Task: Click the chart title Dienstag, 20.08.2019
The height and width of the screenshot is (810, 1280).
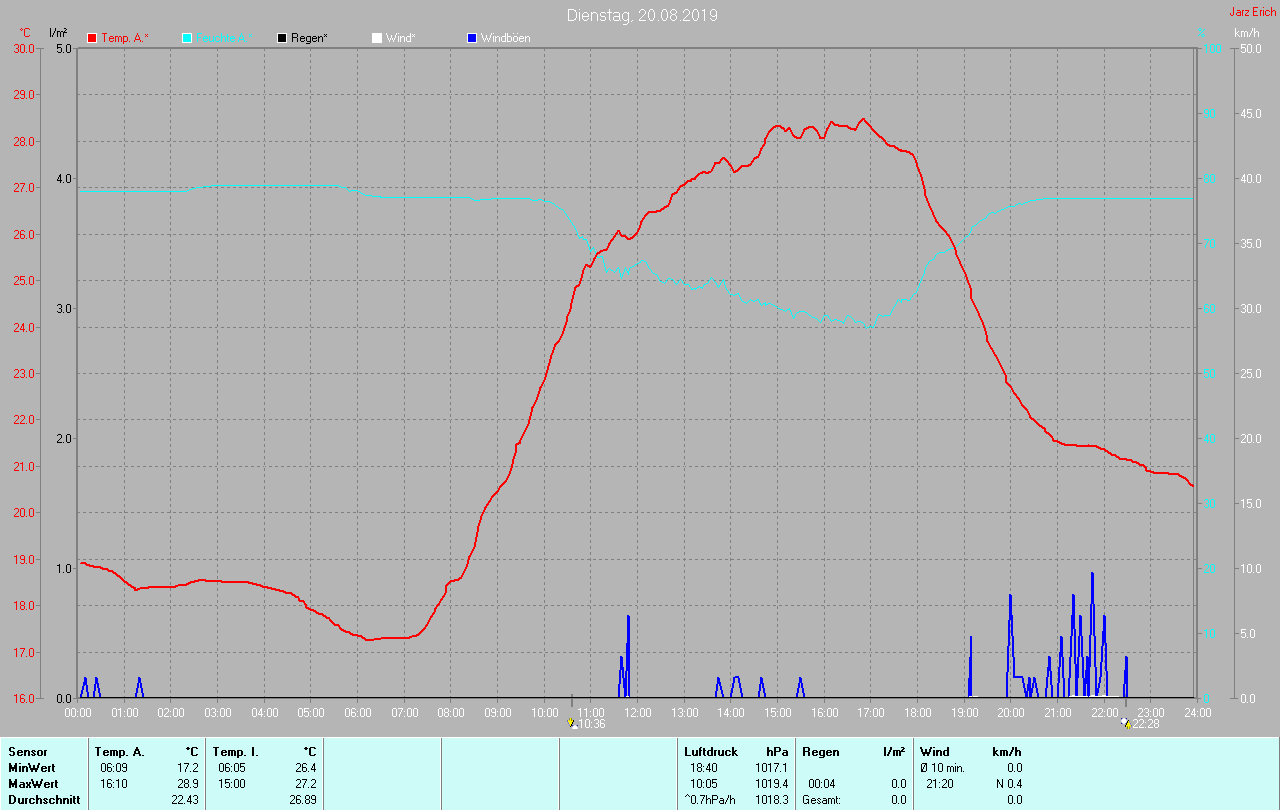Action: [642, 15]
